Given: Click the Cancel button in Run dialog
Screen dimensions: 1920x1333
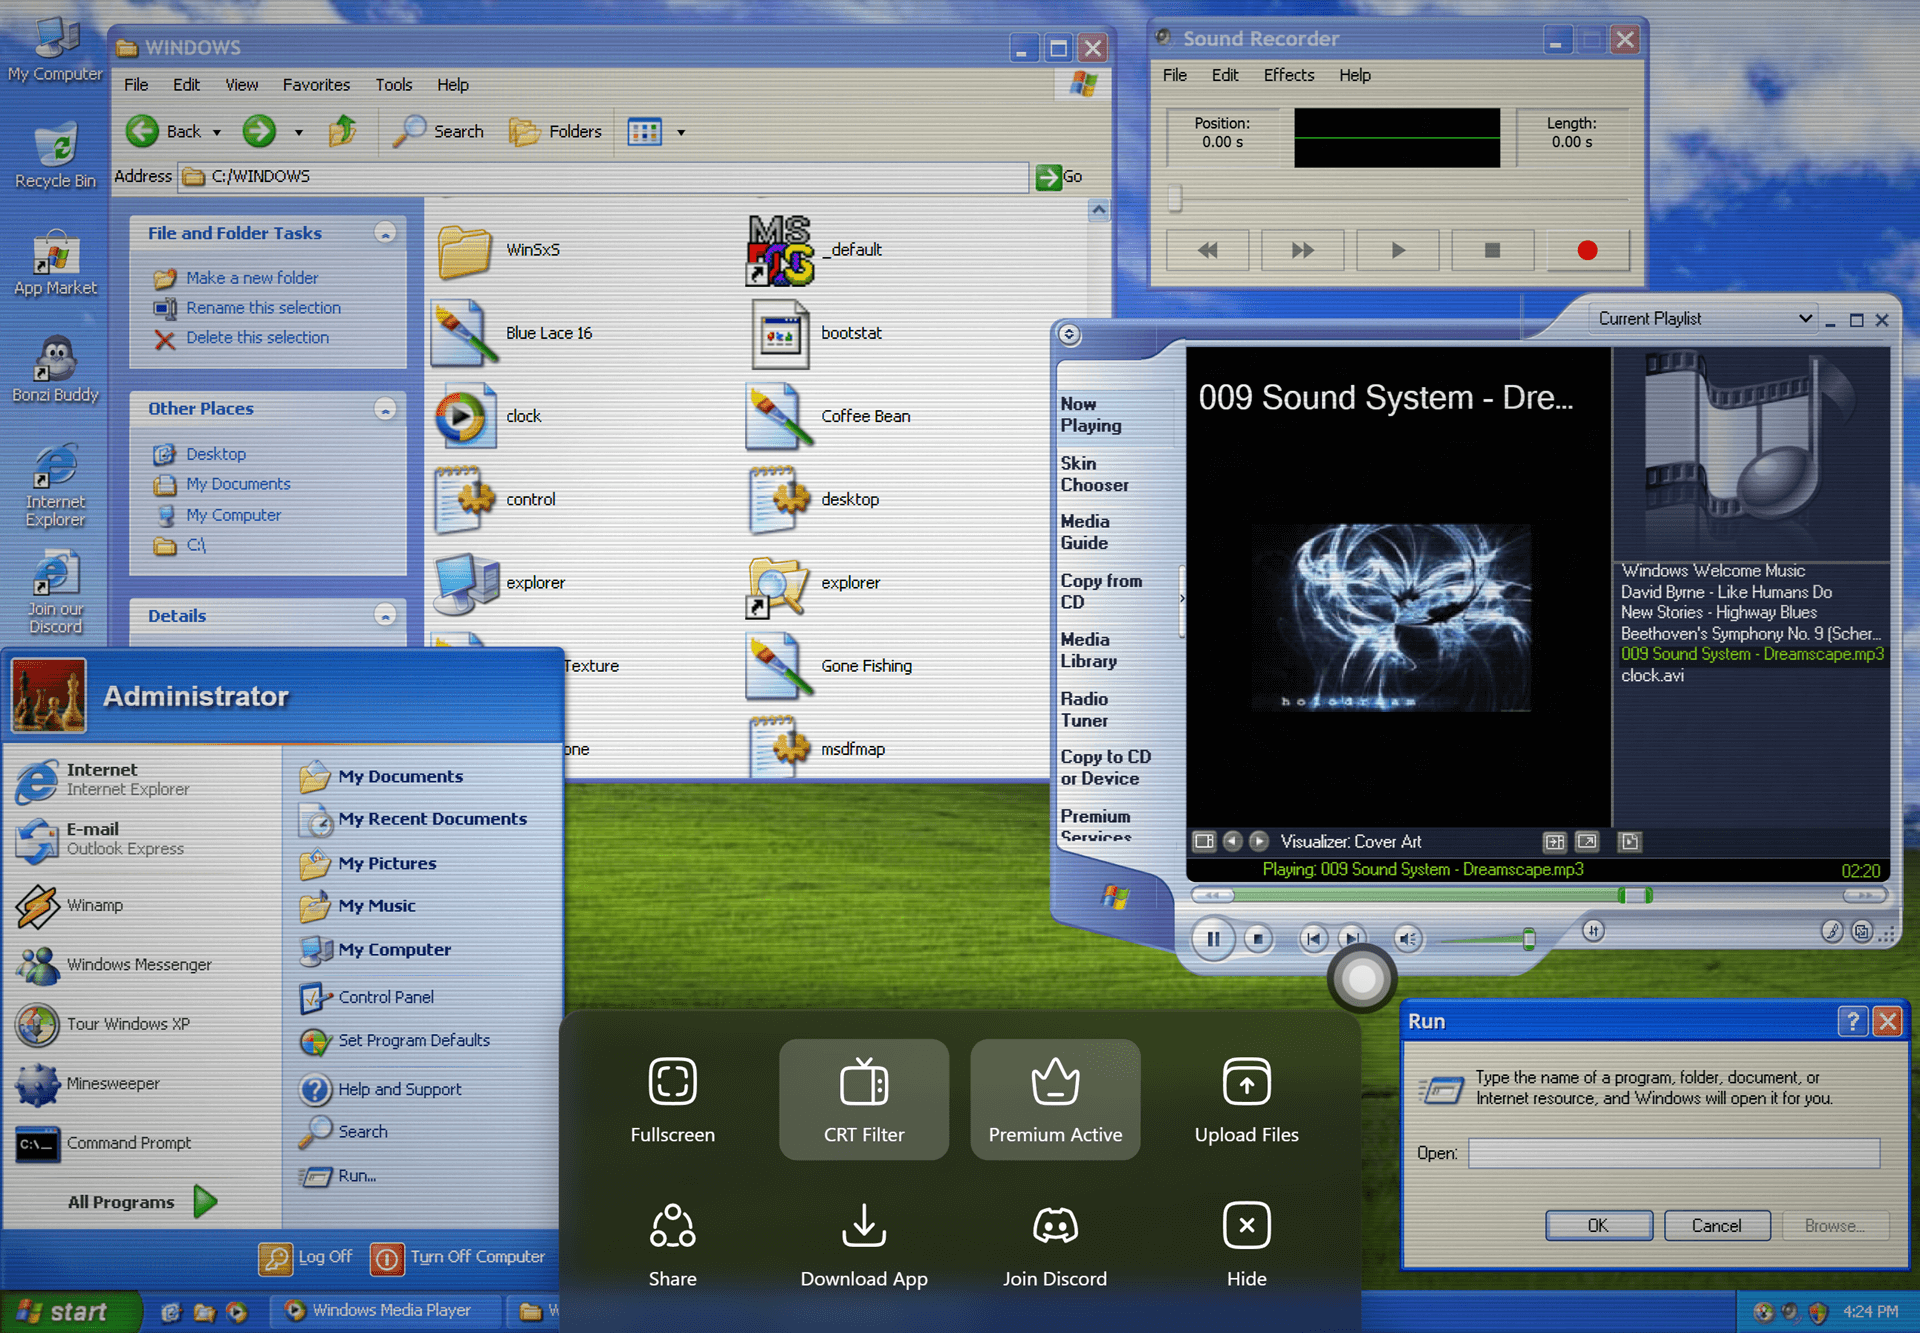Looking at the screenshot, I should pos(1716,1225).
